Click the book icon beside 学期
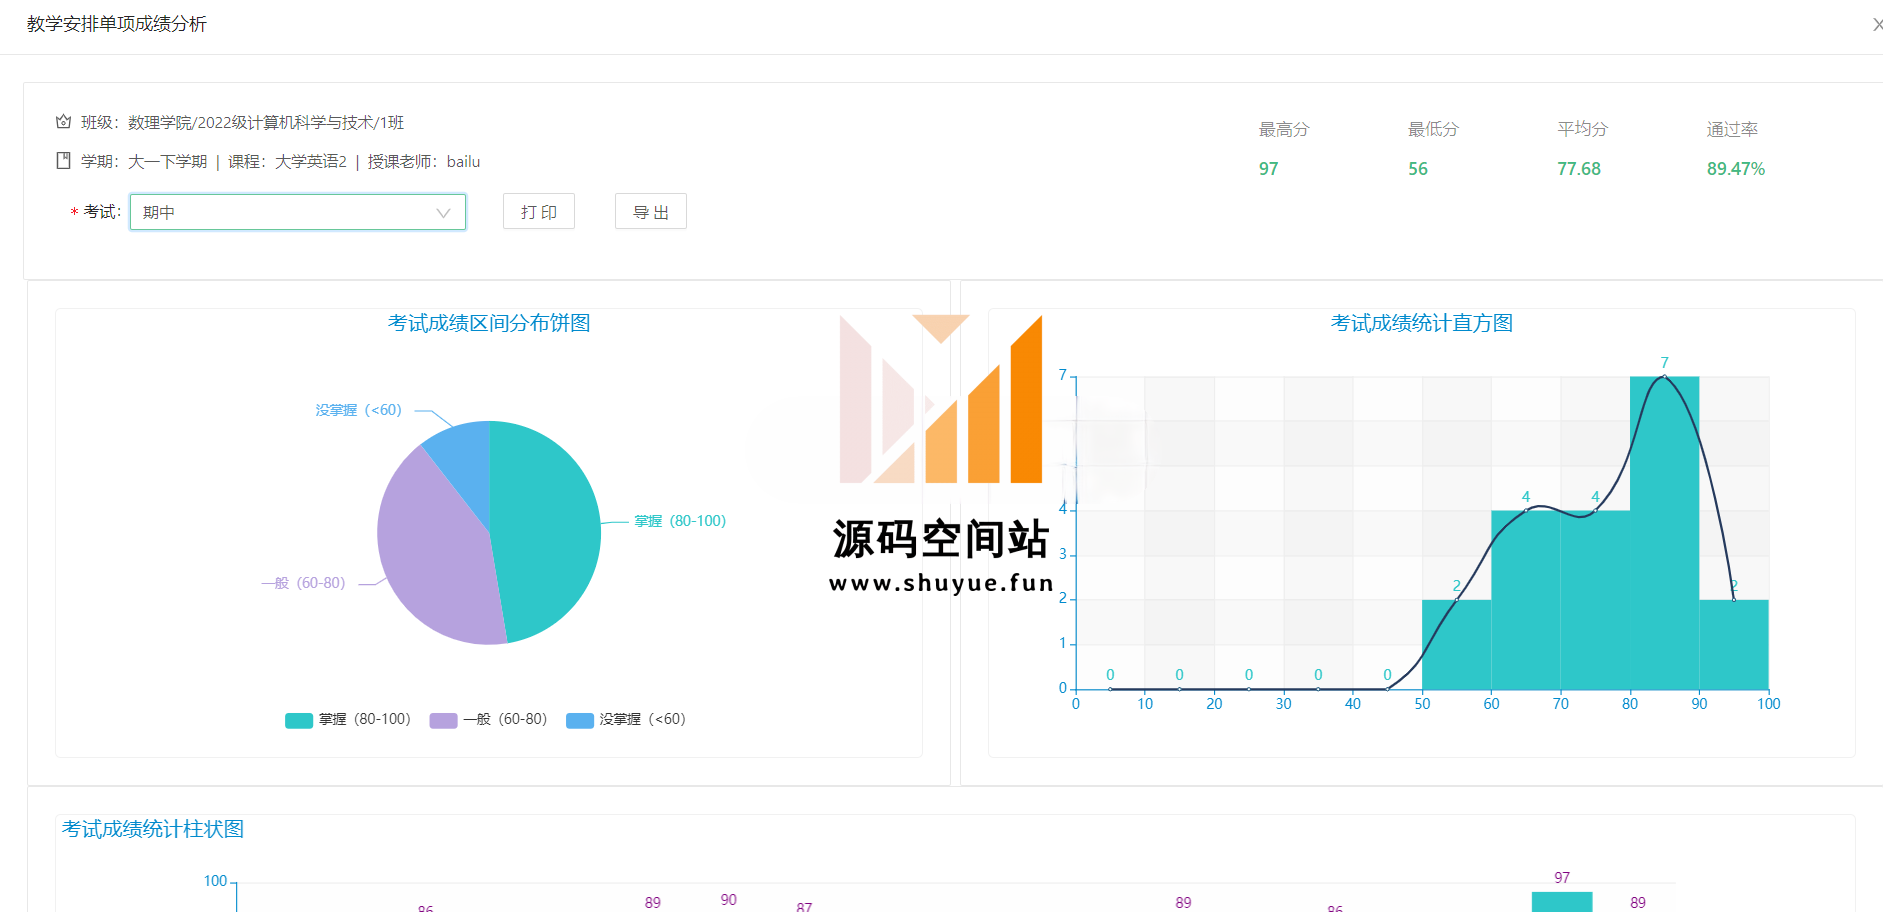 tap(63, 161)
